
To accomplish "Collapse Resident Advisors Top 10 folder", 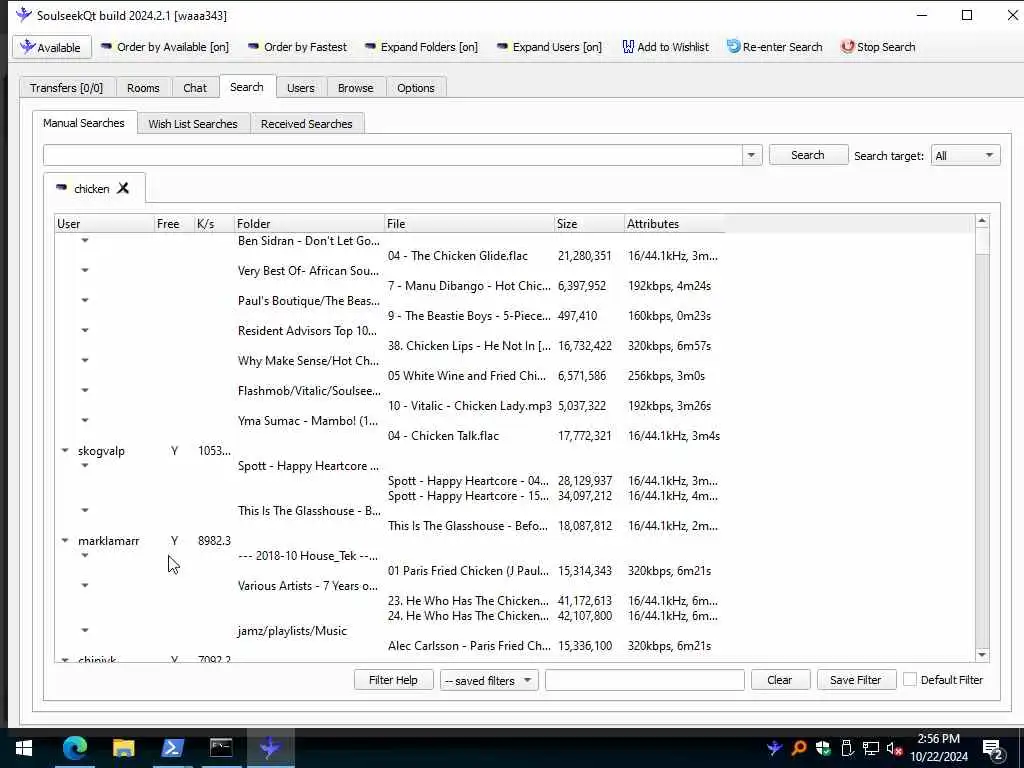I will click(85, 330).
